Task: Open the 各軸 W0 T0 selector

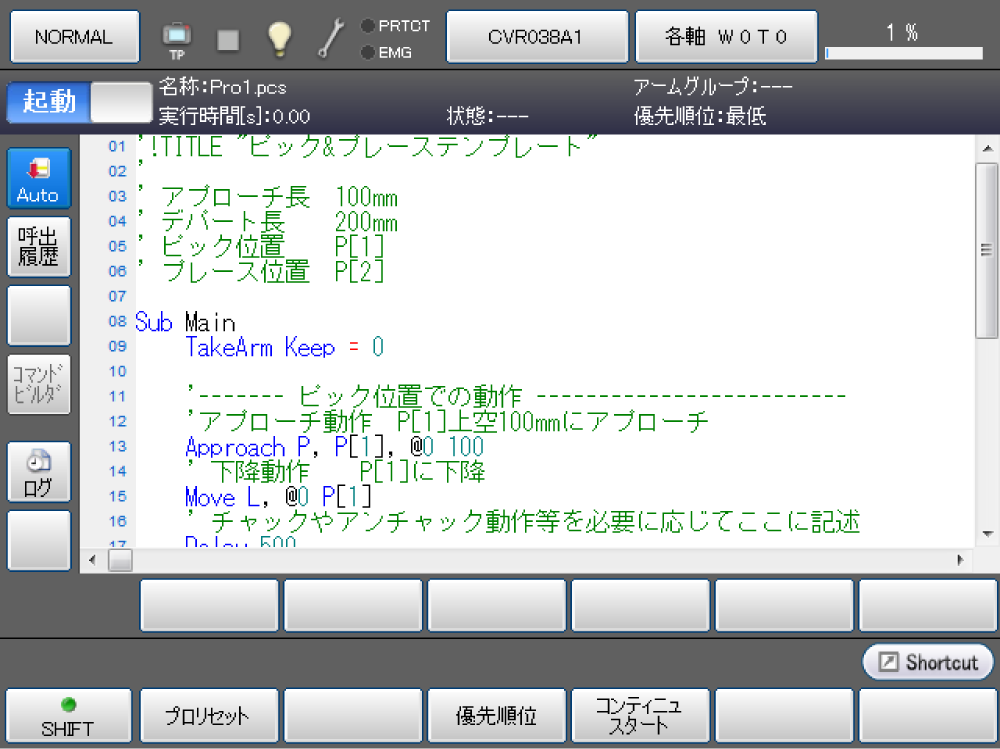Action: click(x=727, y=37)
